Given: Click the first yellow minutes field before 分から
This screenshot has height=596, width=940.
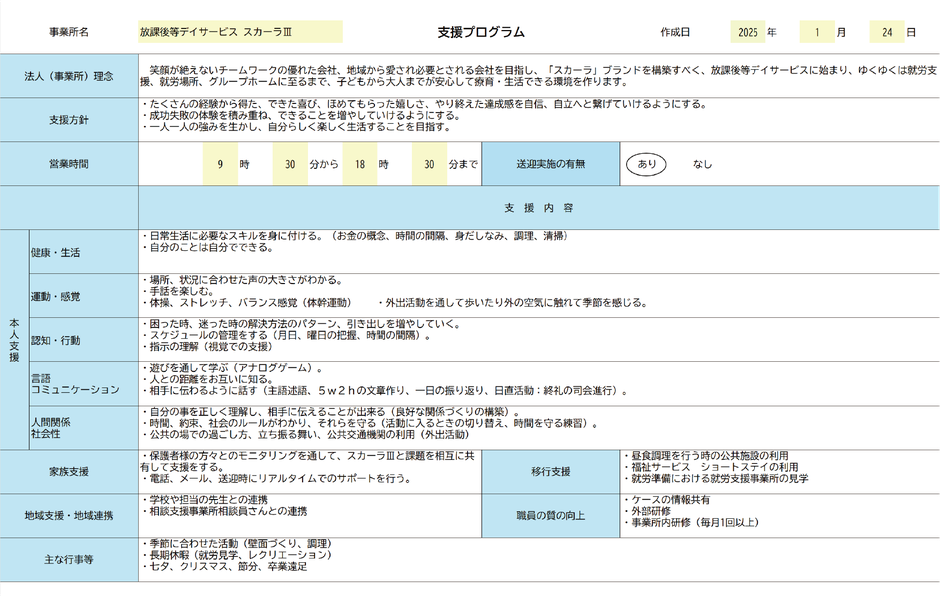Looking at the screenshot, I should tap(290, 164).
